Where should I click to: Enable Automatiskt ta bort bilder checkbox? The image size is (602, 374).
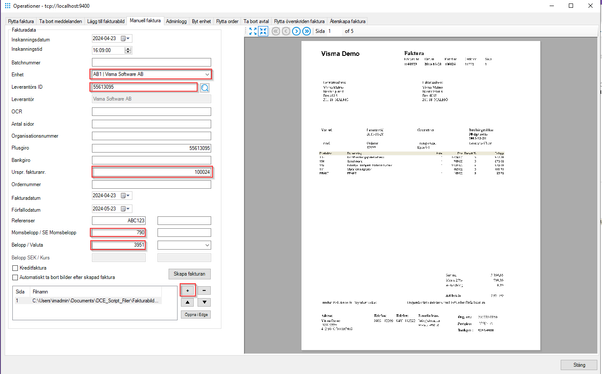(15, 277)
